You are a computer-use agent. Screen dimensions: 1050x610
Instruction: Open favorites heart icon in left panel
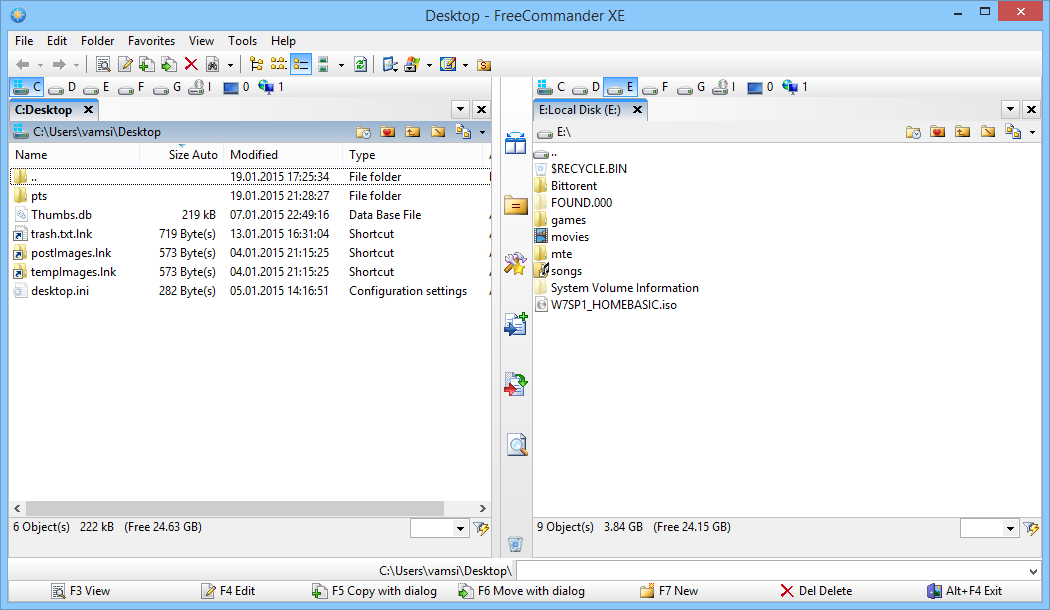(387, 132)
